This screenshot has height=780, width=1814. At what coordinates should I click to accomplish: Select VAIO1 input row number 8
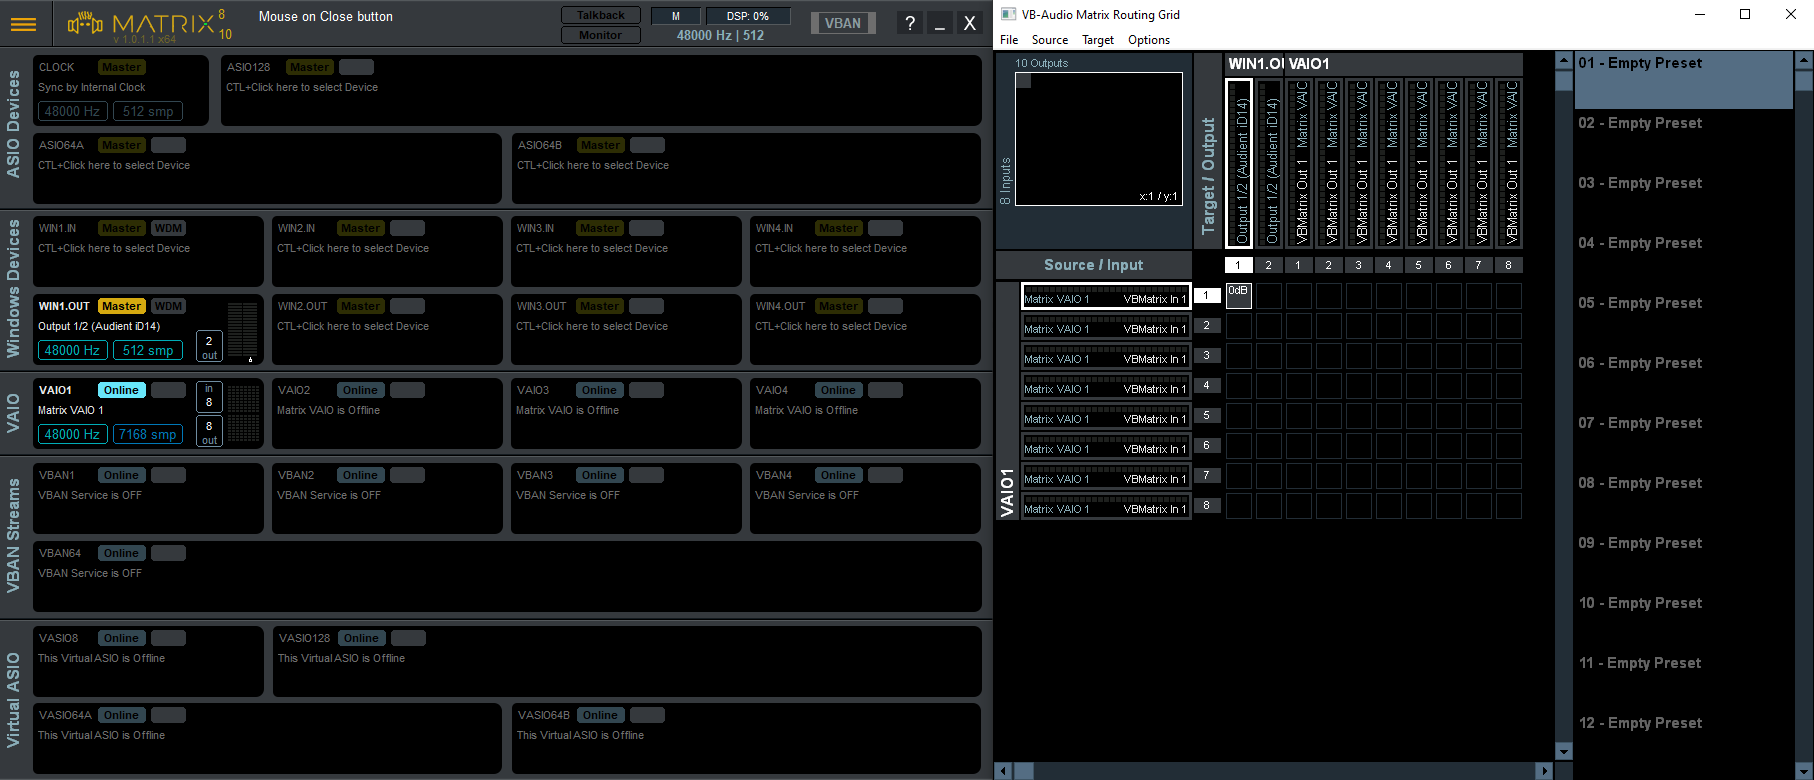pos(1207,505)
